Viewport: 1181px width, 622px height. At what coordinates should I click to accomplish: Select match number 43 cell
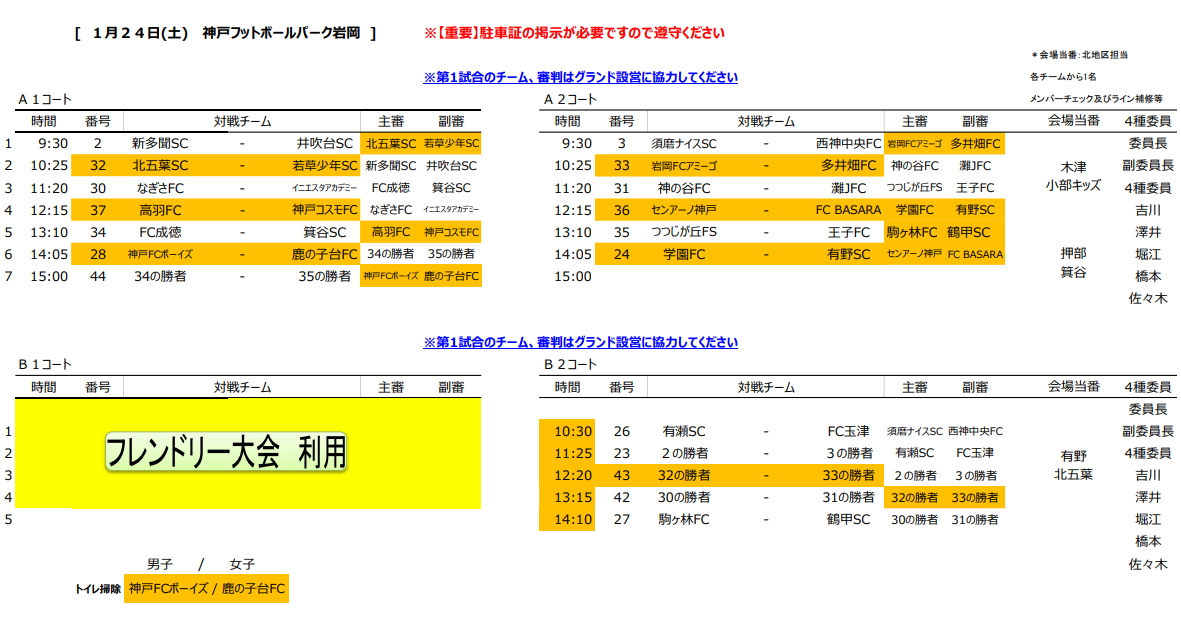622,475
